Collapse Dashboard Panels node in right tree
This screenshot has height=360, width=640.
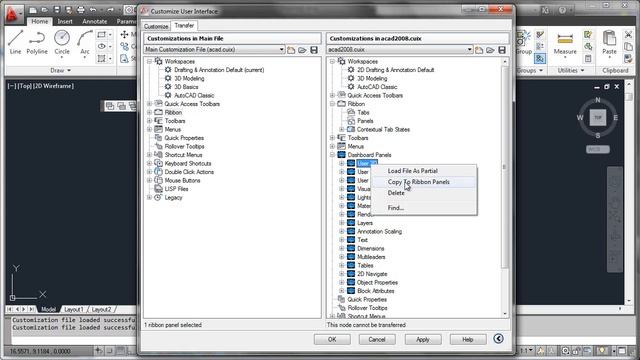pyautogui.click(x=333, y=155)
